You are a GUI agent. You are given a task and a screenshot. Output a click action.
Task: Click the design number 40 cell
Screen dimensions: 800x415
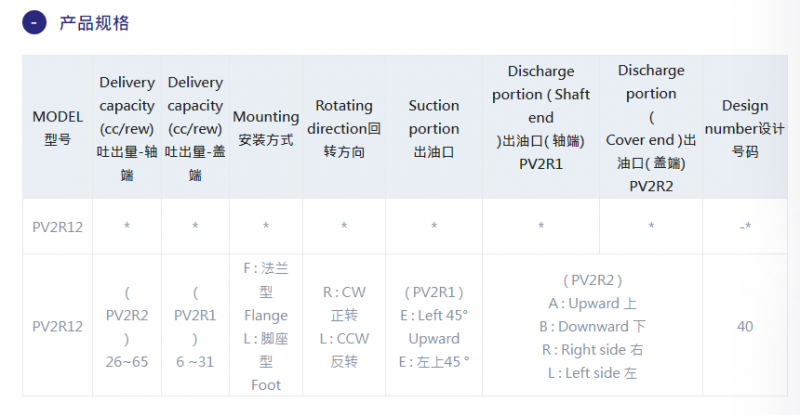(x=745, y=326)
